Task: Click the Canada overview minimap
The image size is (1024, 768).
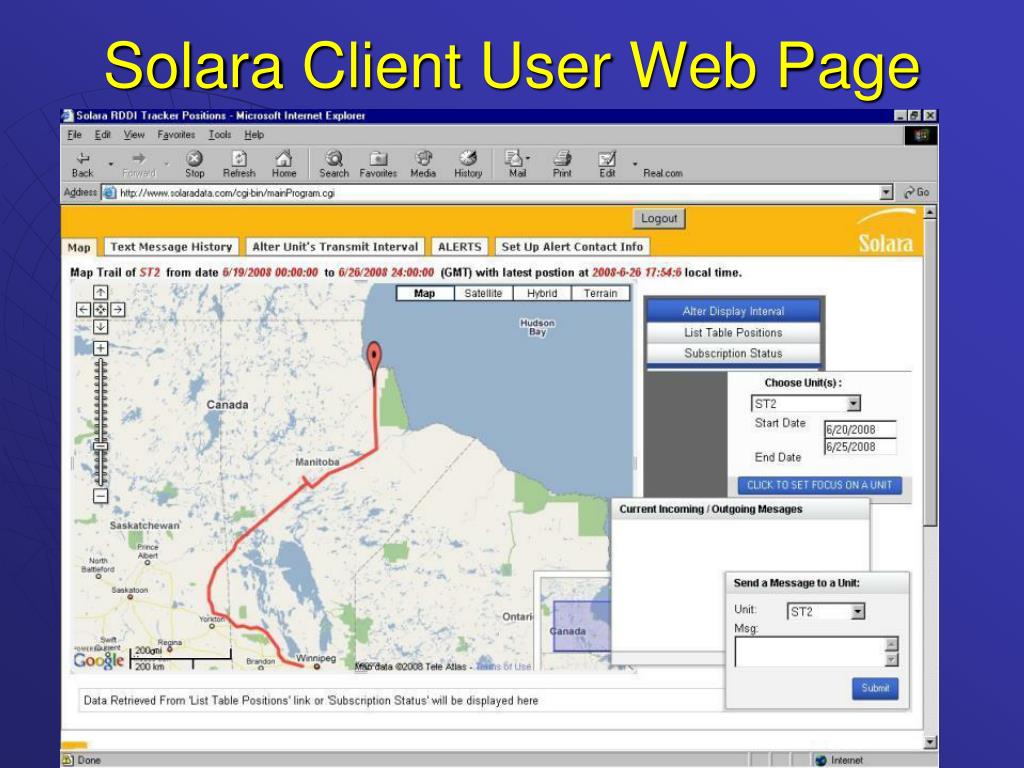Action: click(x=573, y=622)
